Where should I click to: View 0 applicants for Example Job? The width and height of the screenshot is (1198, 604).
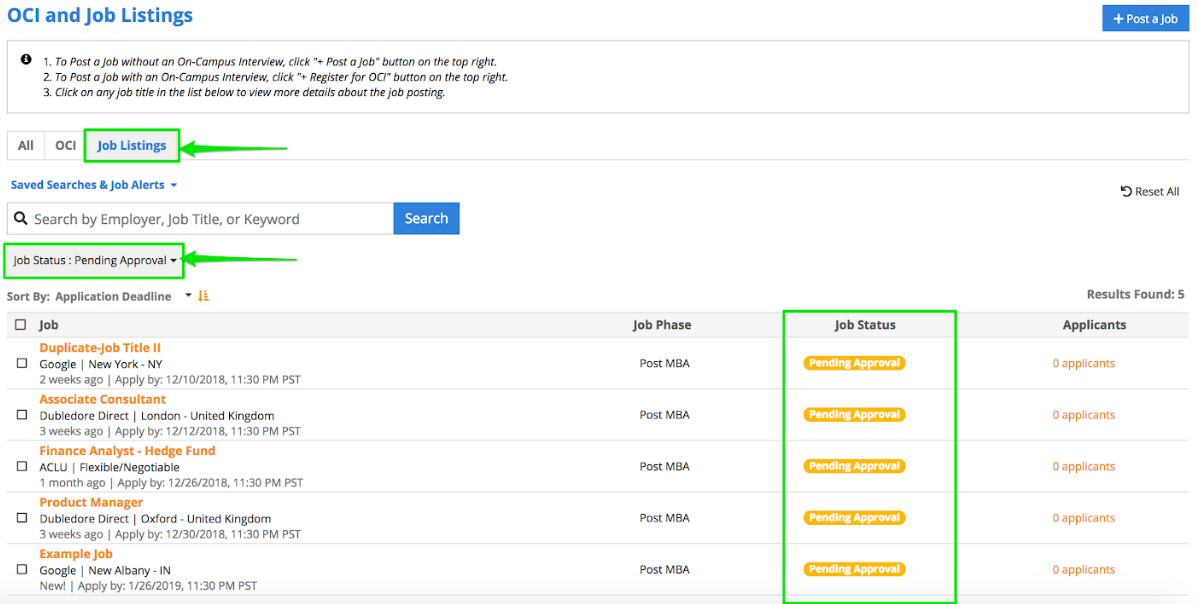(x=1083, y=570)
